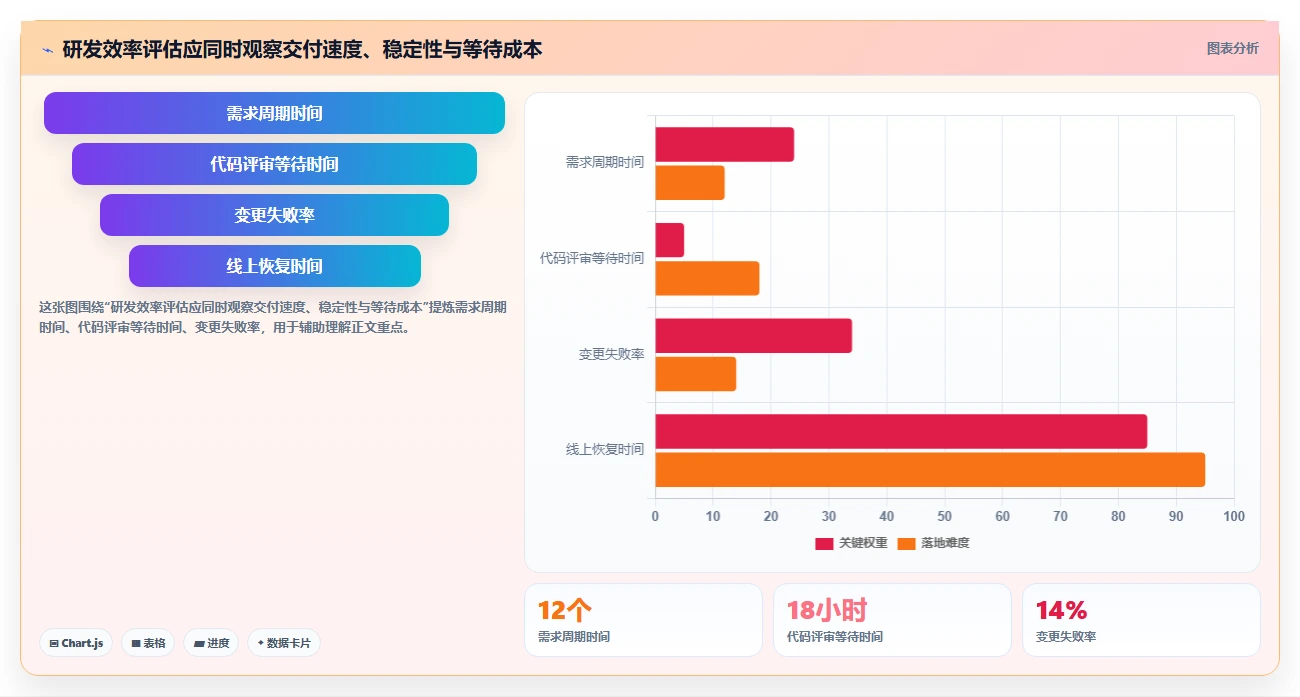
Task: Open the 12个 data card
Action: click(643, 620)
